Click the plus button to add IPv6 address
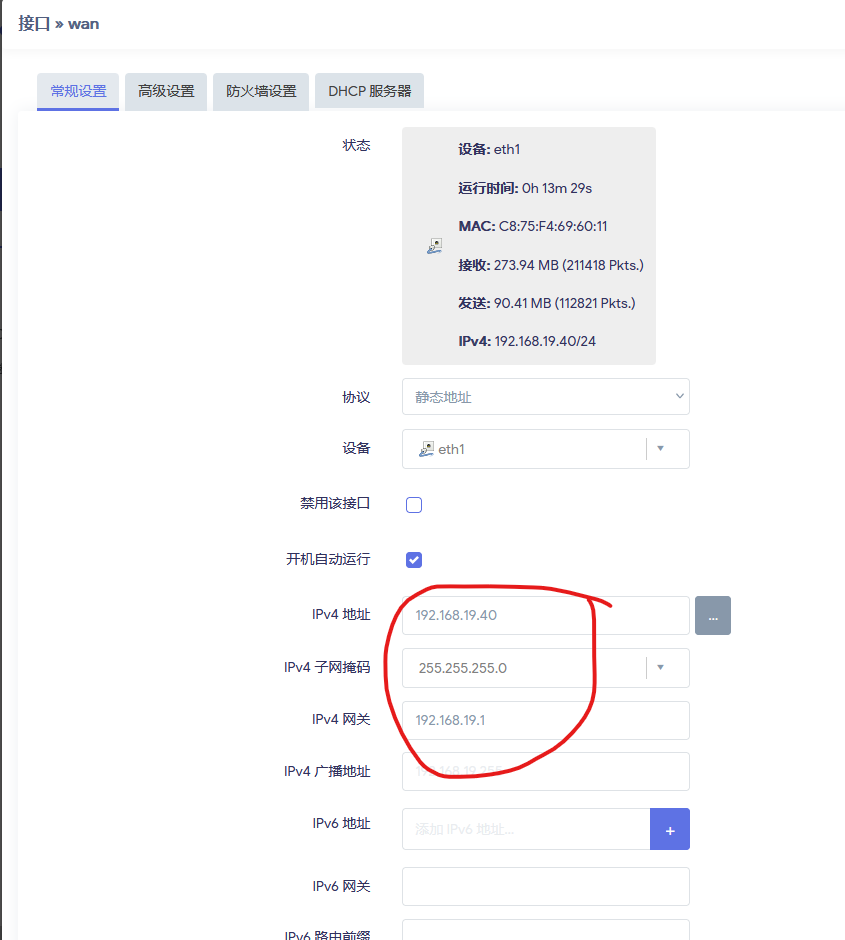This screenshot has height=940, width=845. coord(669,829)
